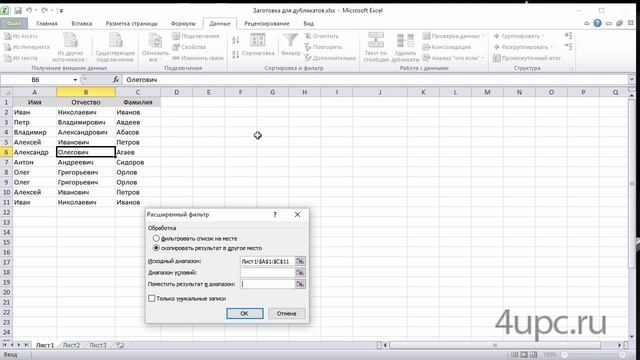Viewport: 640px width, 360px height.
Task: Switch to the Главная tab
Action: point(47,24)
